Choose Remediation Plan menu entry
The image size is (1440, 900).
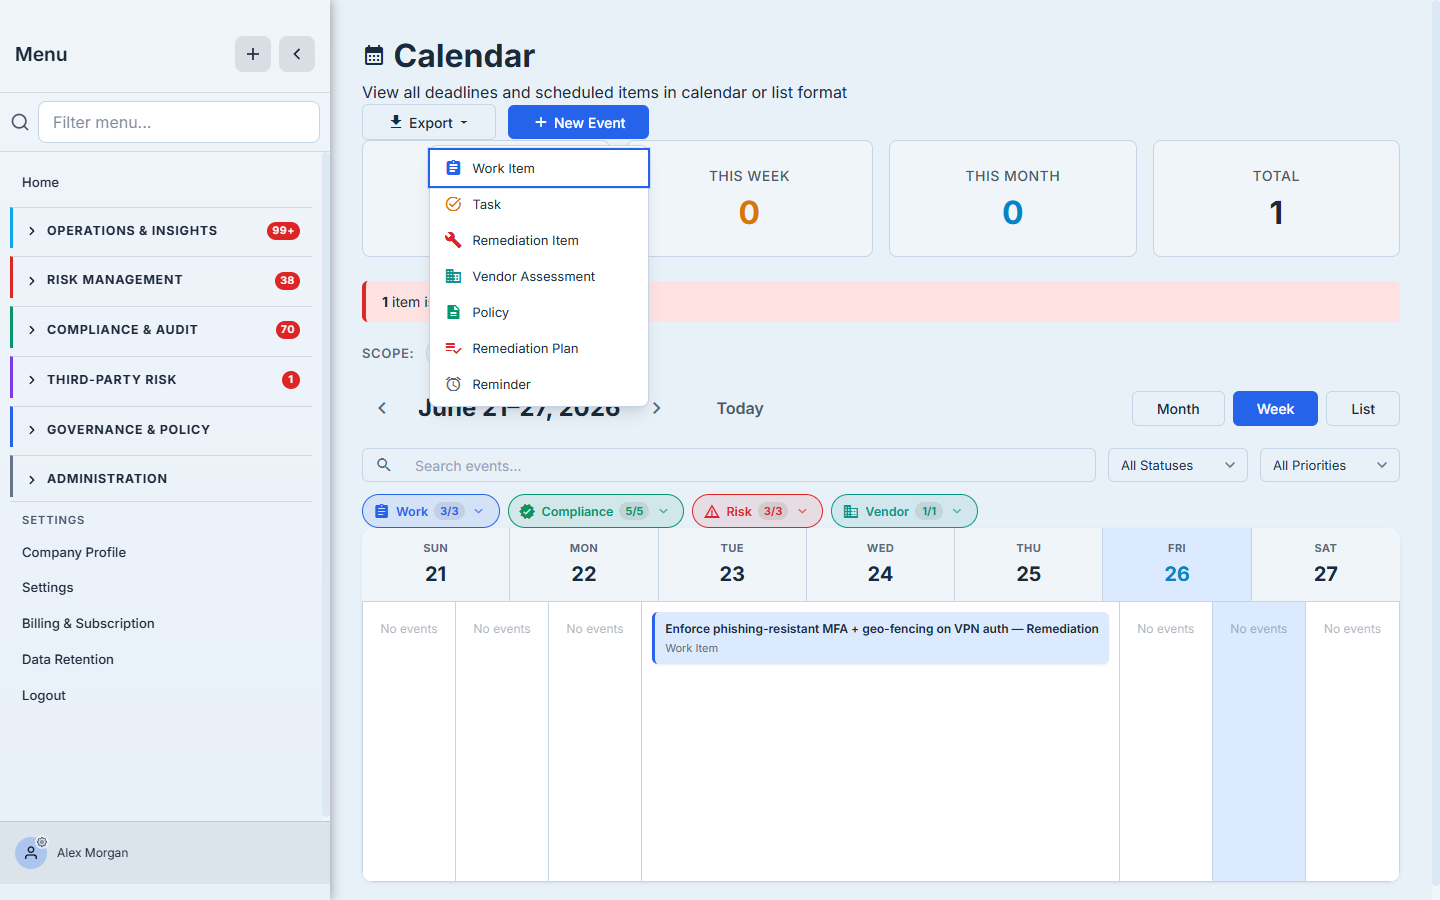[539, 348]
